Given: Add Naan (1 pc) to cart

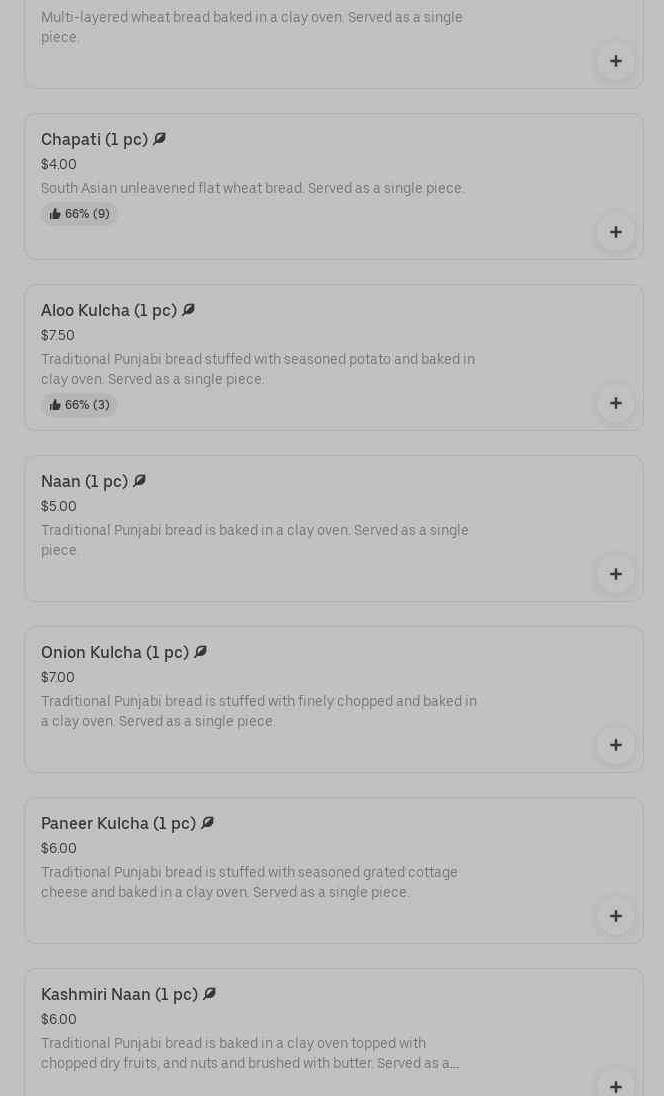Looking at the screenshot, I should point(616,574).
